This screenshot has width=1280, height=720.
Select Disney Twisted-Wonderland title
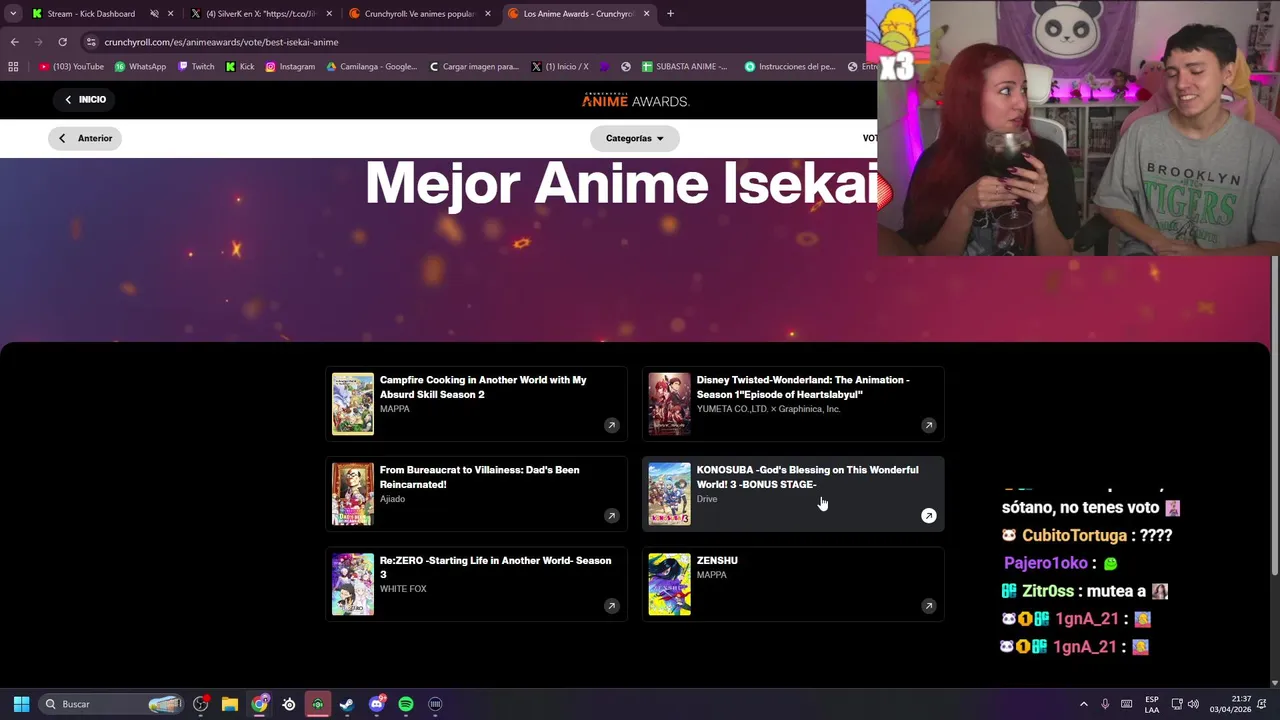[803, 387]
